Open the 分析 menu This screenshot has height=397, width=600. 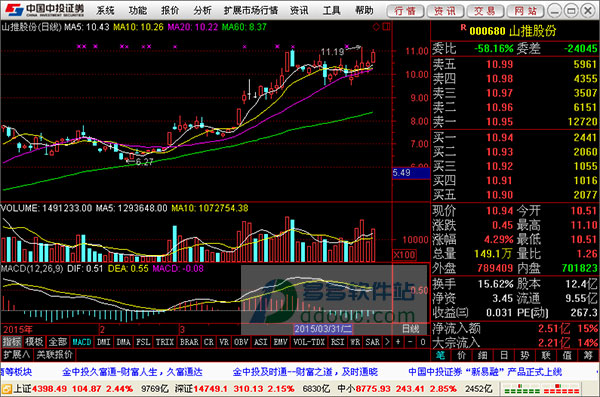tap(202, 10)
